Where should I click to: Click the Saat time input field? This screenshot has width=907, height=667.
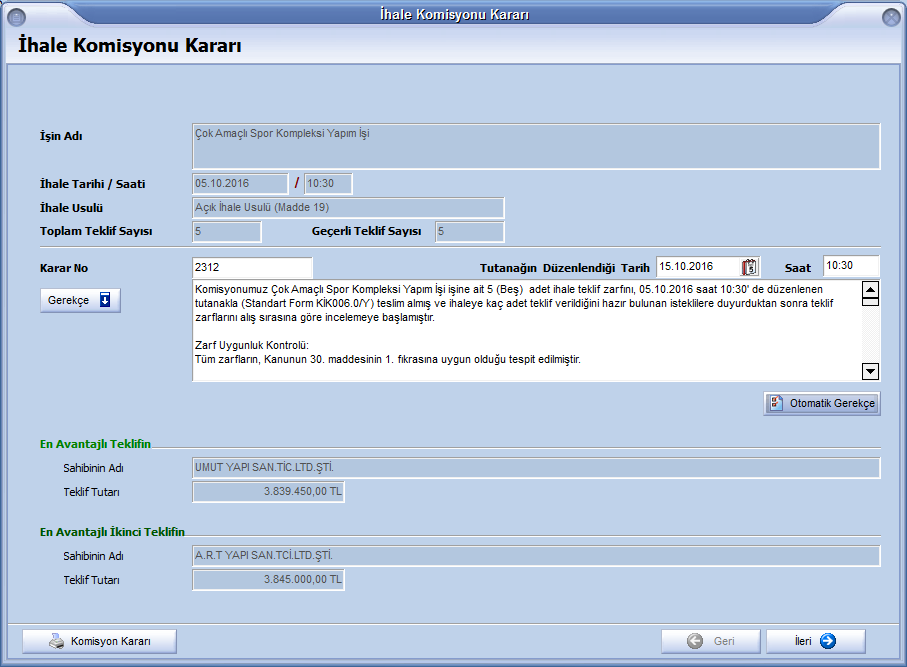tap(850, 266)
